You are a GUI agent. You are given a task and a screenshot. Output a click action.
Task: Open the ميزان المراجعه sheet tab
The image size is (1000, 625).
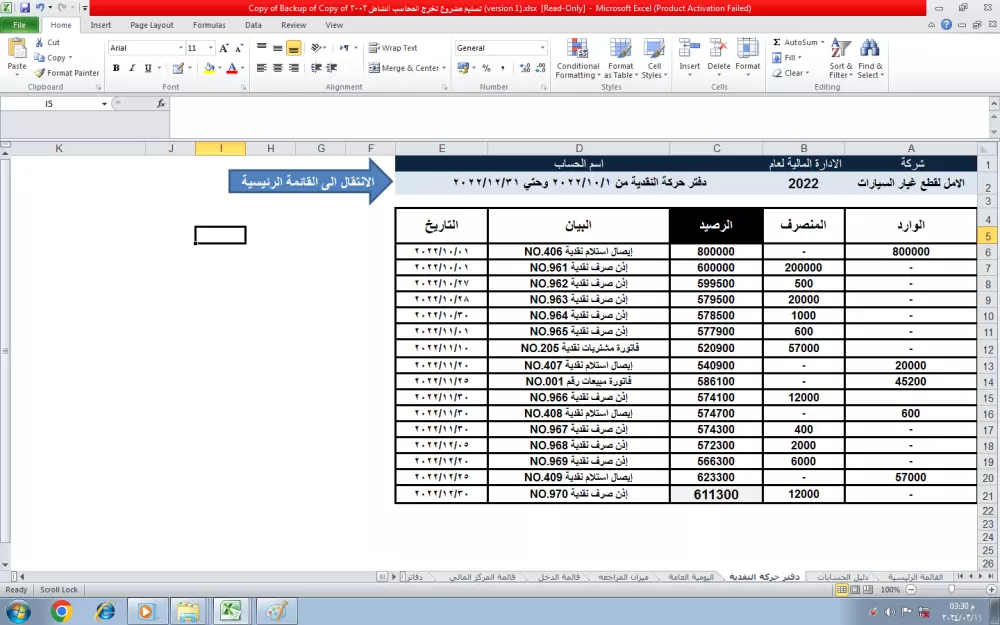623,577
